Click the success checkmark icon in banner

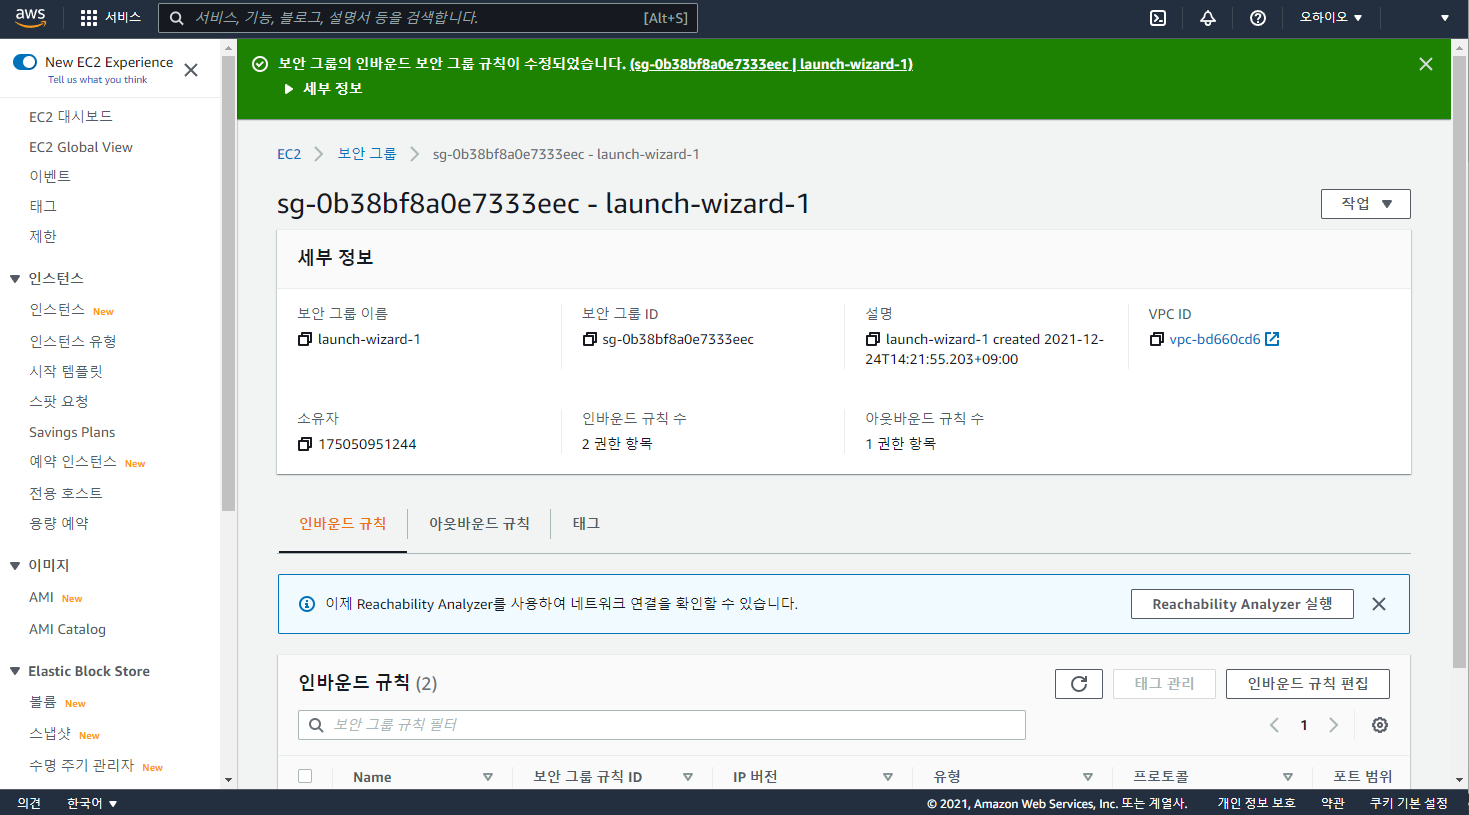pyautogui.click(x=260, y=64)
